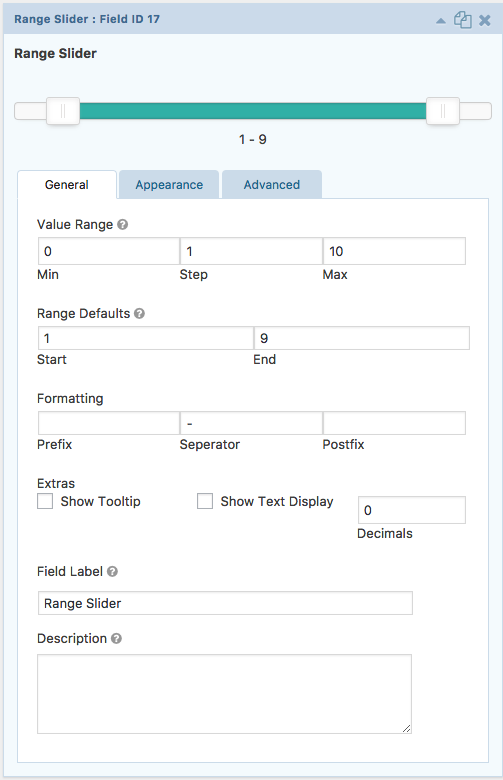The height and width of the screenshot is (780, 503).
Task: Click the Postfix input field
Action: coord(395,423)
